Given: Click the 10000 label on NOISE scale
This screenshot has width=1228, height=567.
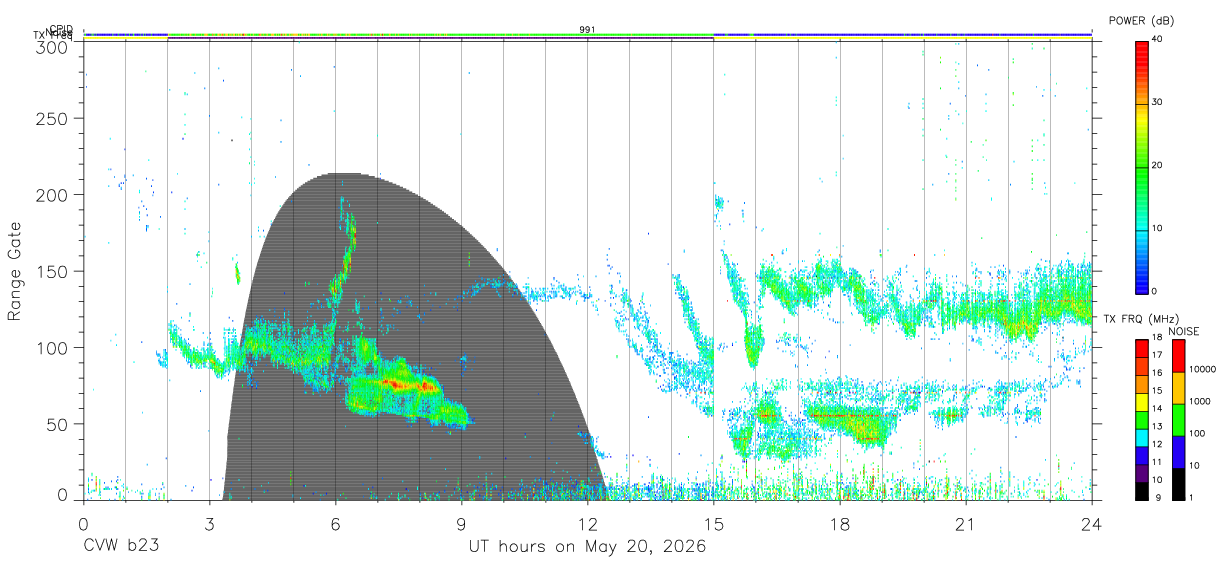Looking at the screenshot, I should (1203, 369).
